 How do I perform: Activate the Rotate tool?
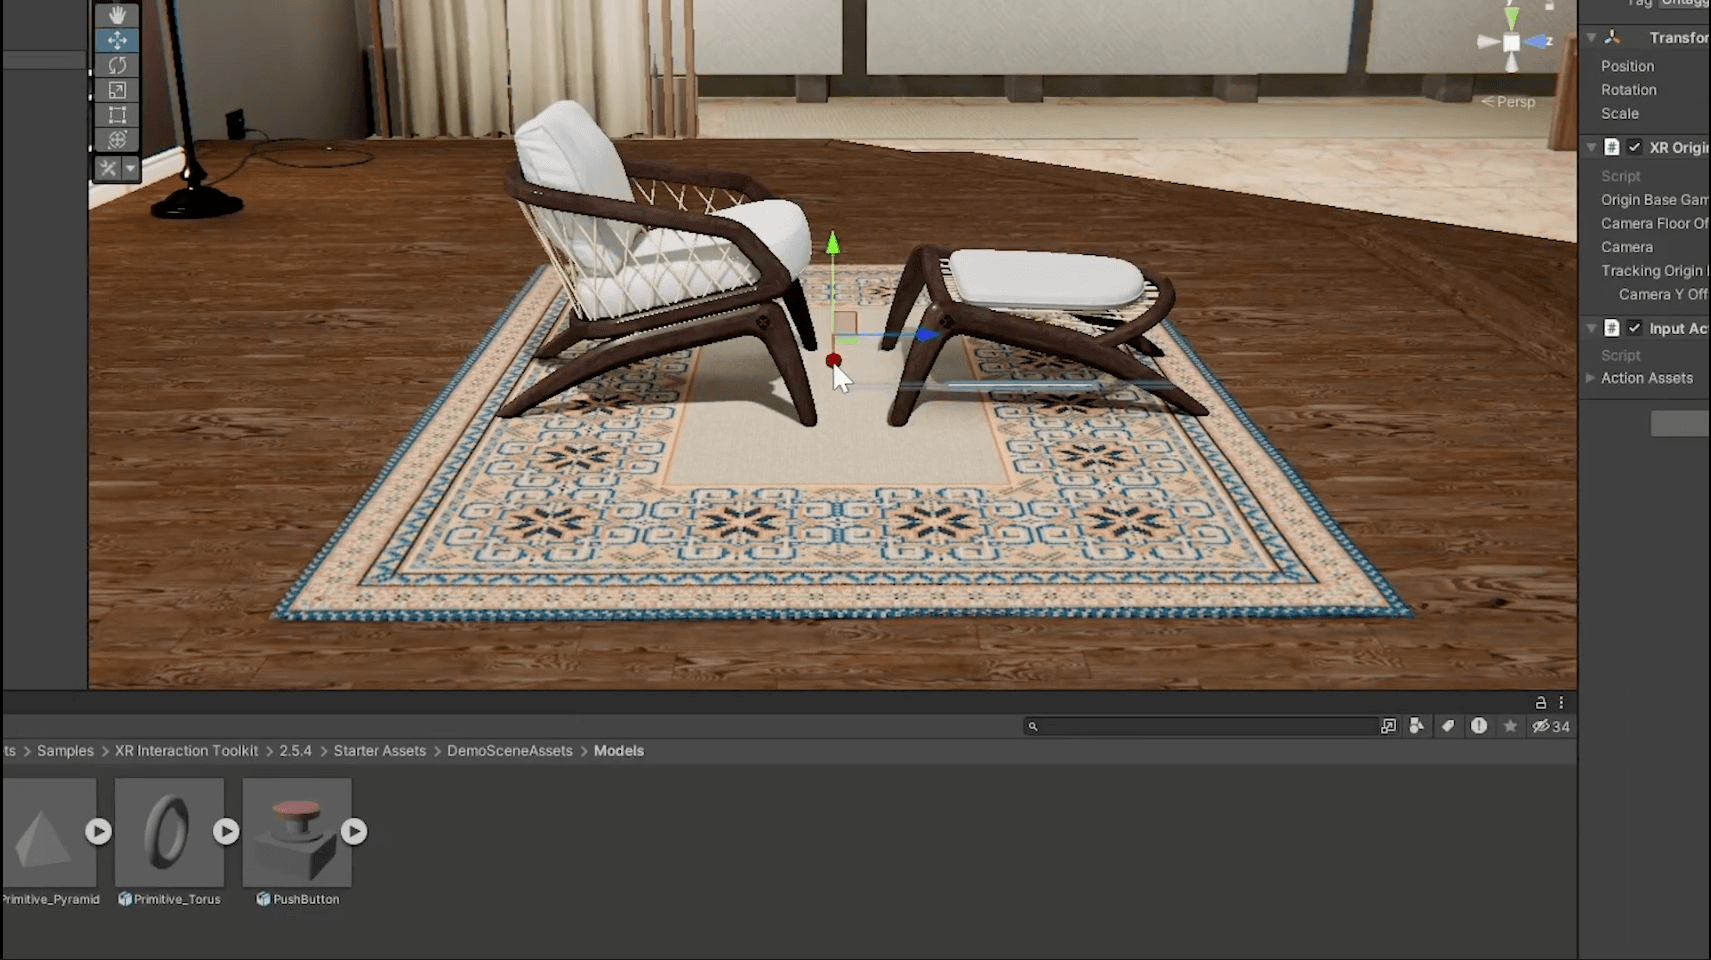pyautogui.click(x=117, y=65)
